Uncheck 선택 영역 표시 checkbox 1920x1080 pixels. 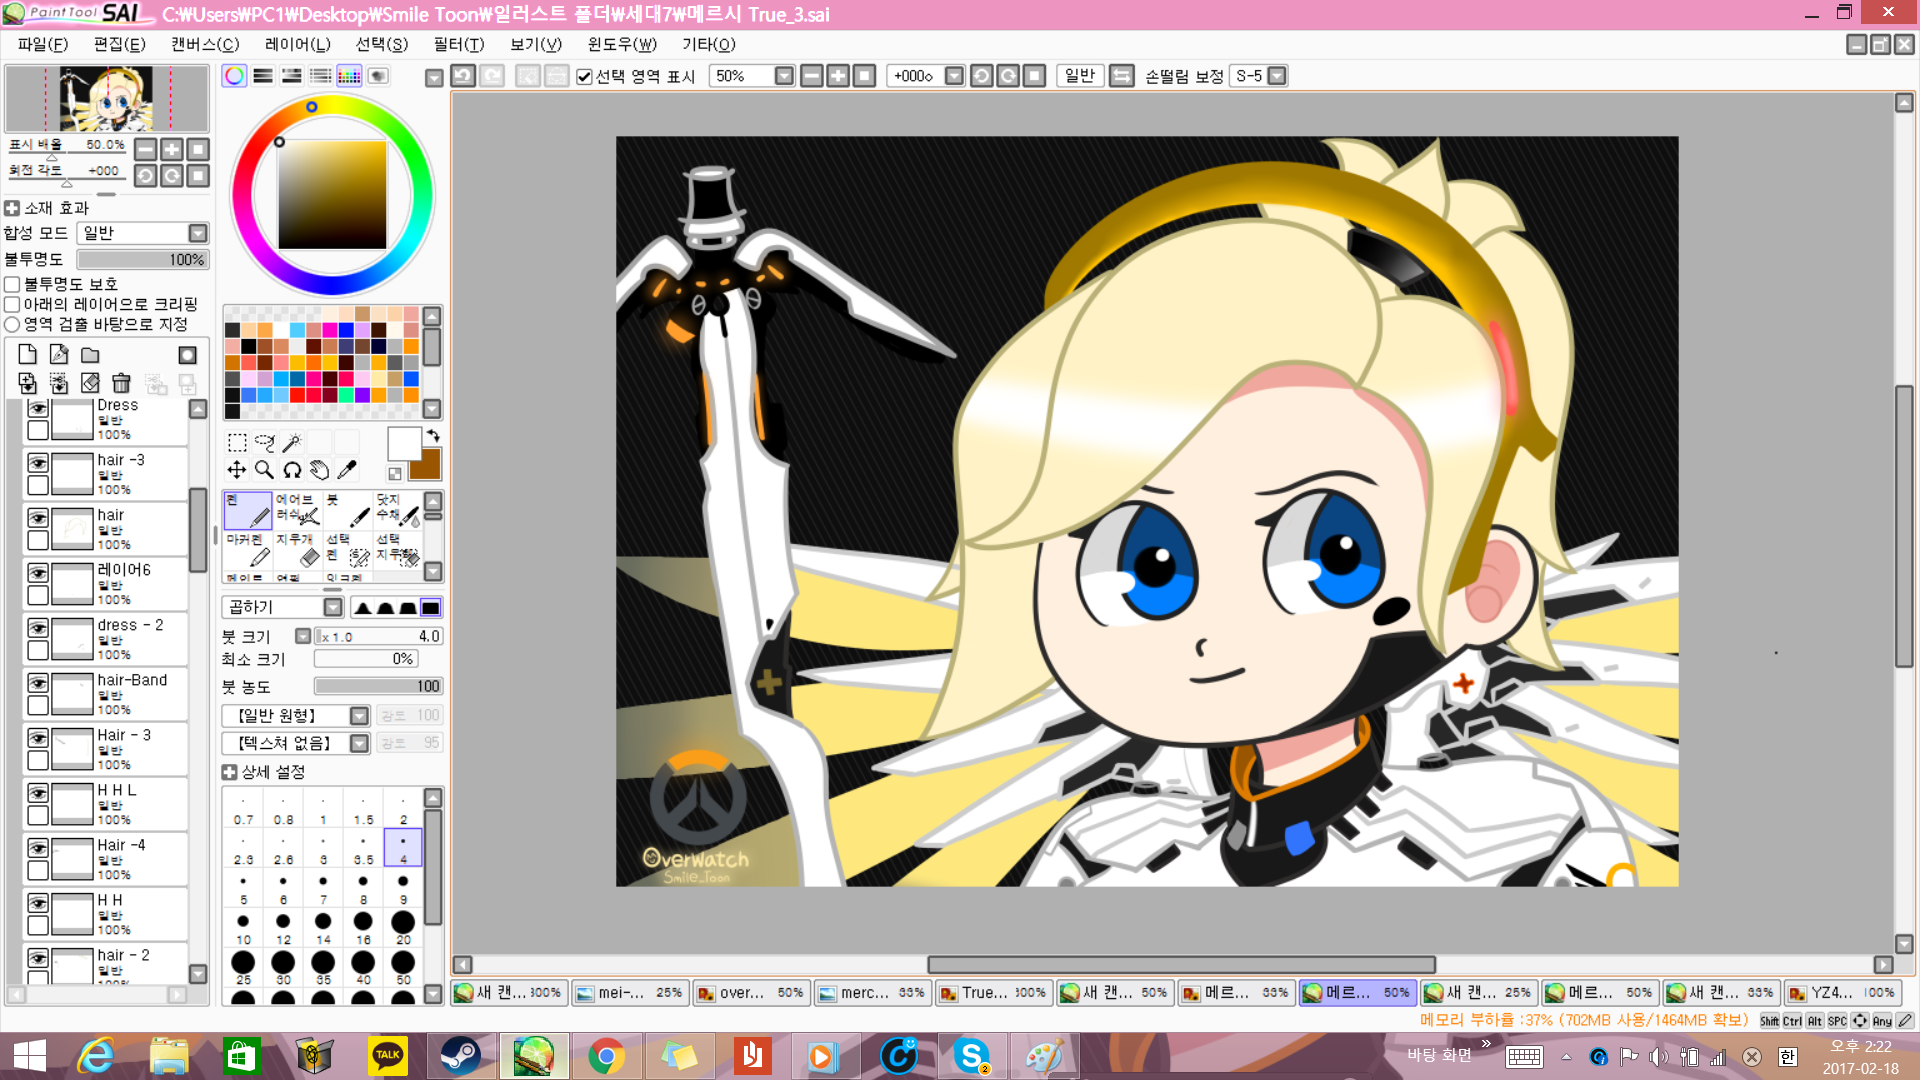pyautogui.click(x=585, y=76)
